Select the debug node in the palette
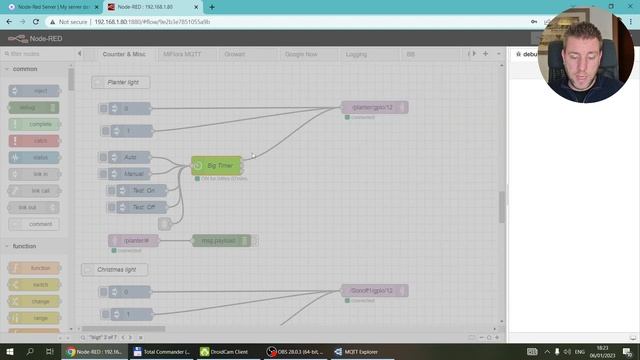The width and height of the screenshot is (640, 360). pyautogui.click(x=34, y=107)
